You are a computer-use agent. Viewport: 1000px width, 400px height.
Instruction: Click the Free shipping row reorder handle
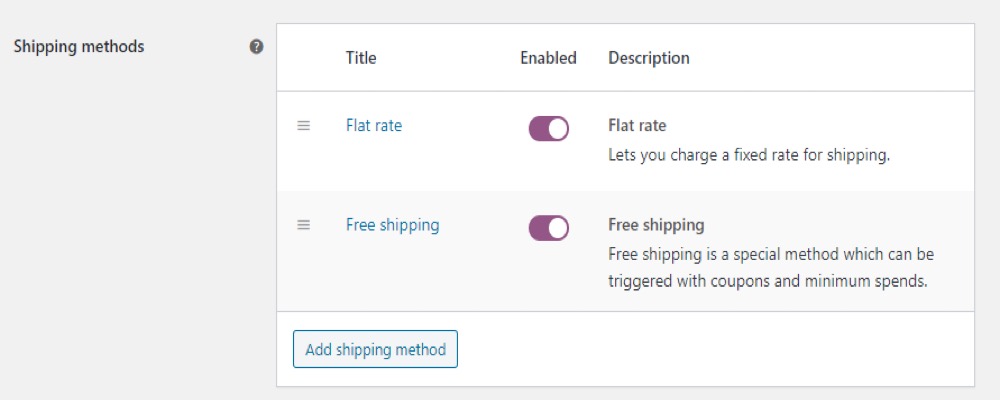pyautogui.click(x=304, y=225)
